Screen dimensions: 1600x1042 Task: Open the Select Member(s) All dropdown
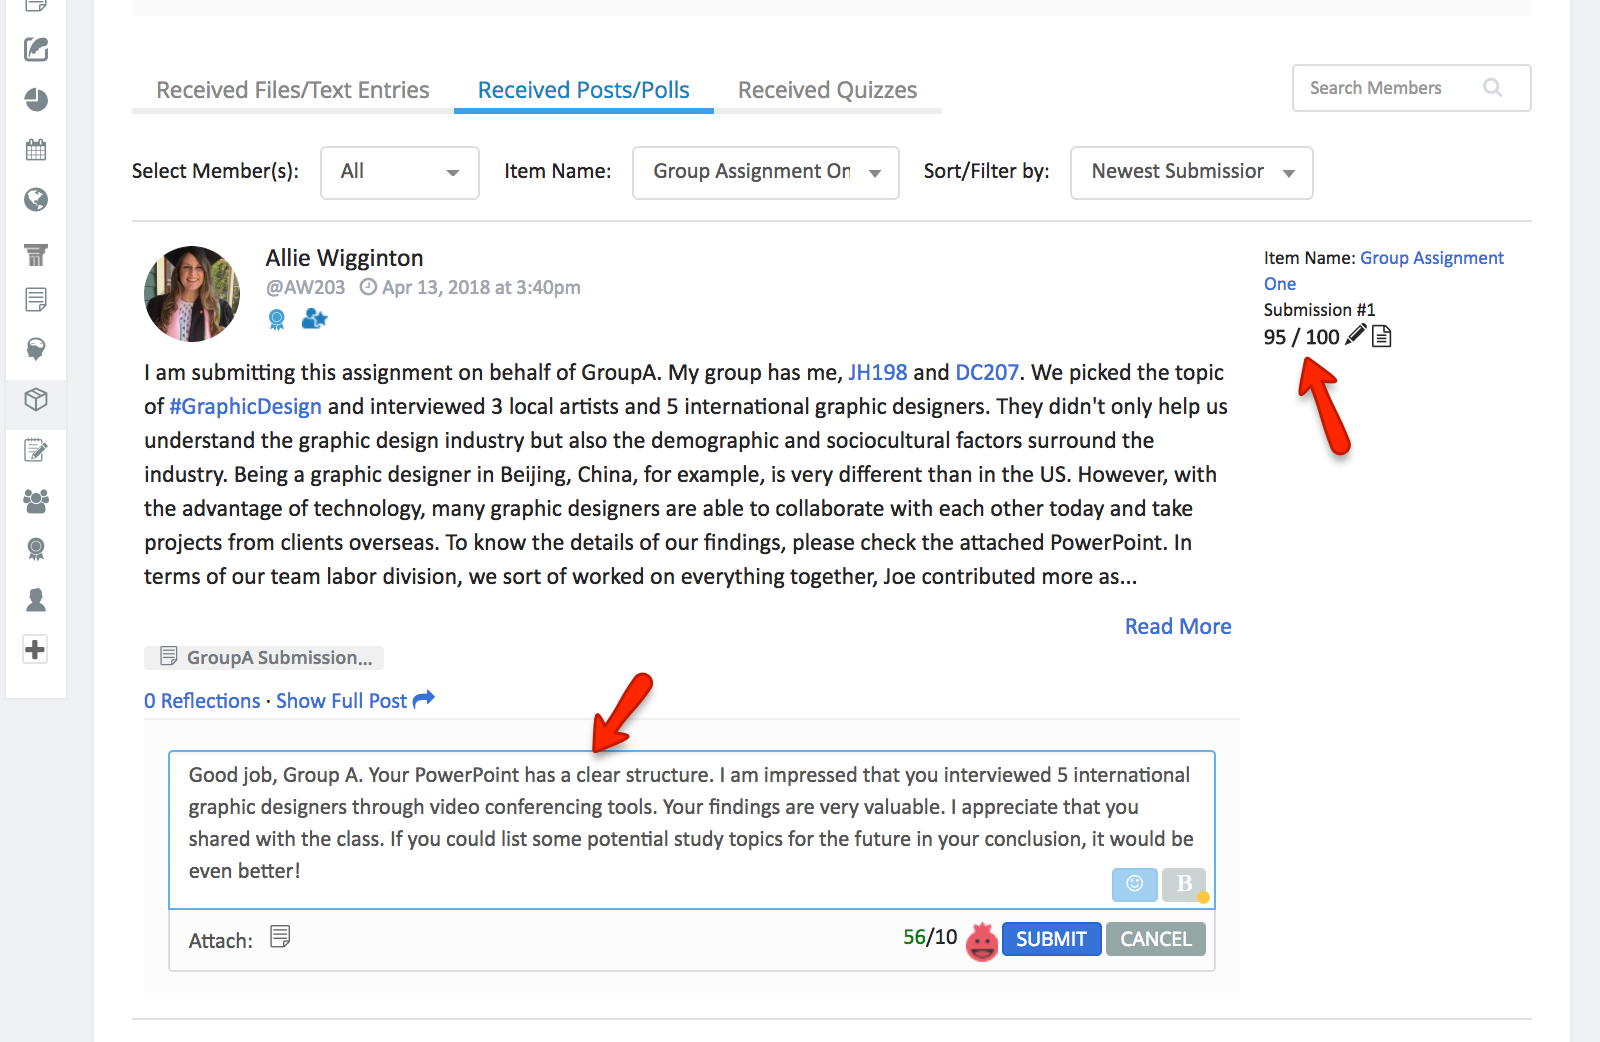400,172
